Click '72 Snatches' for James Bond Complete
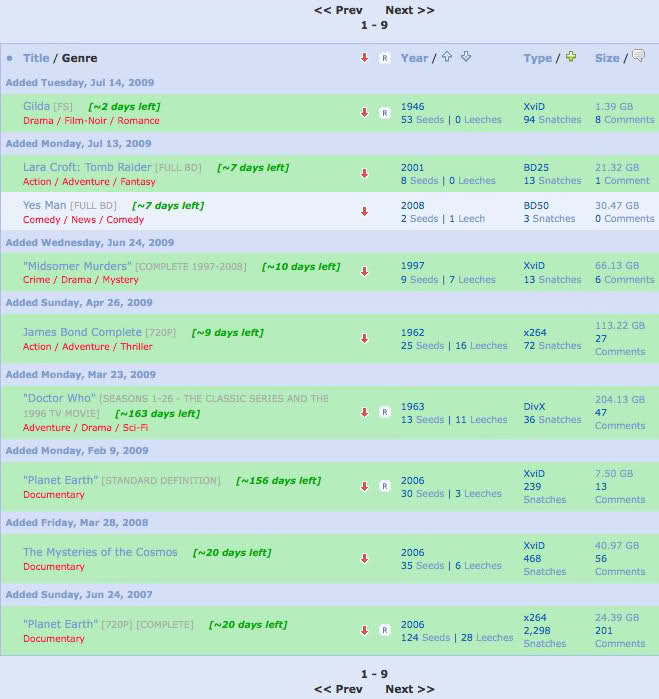 552,345
